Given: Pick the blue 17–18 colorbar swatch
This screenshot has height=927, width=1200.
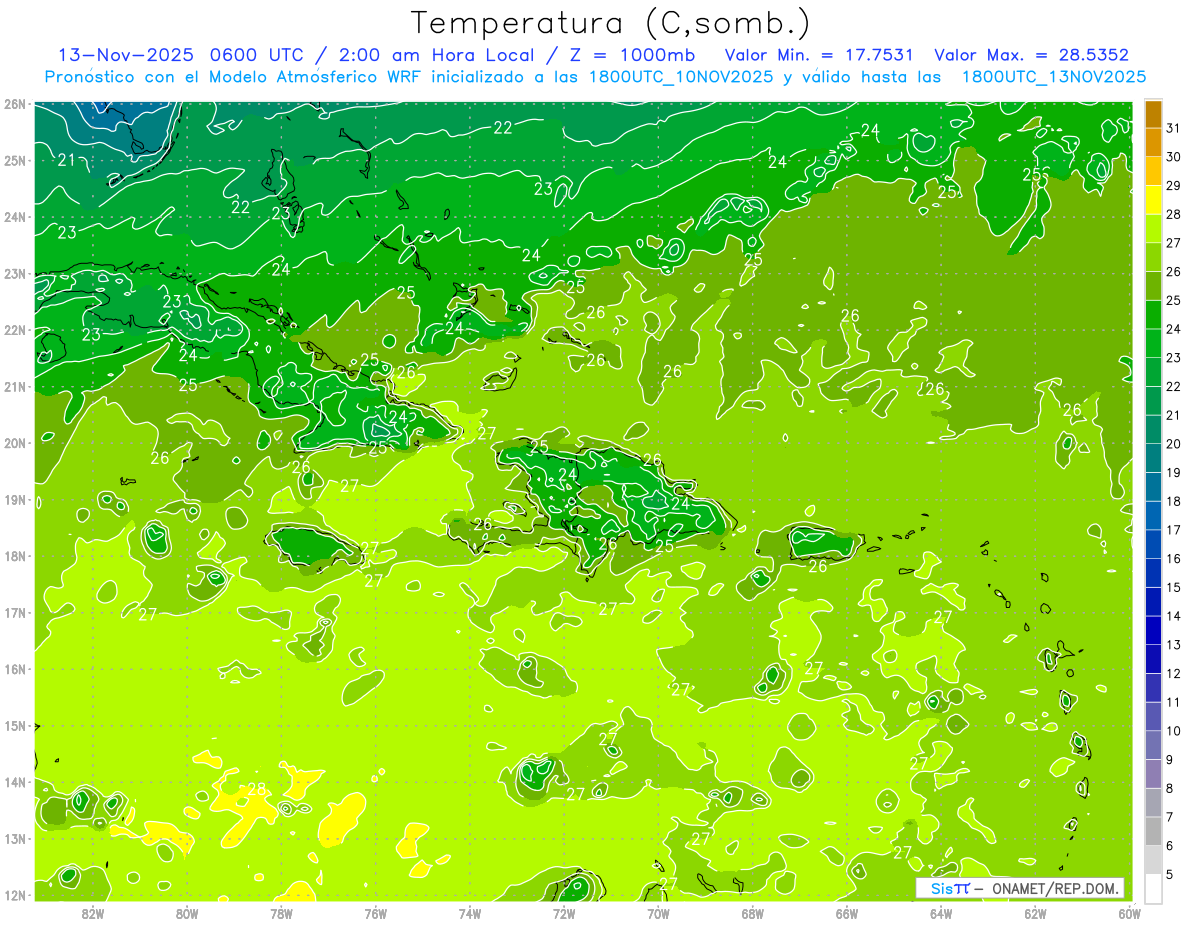Looking at the screenshot, I should click(1153, 515).
